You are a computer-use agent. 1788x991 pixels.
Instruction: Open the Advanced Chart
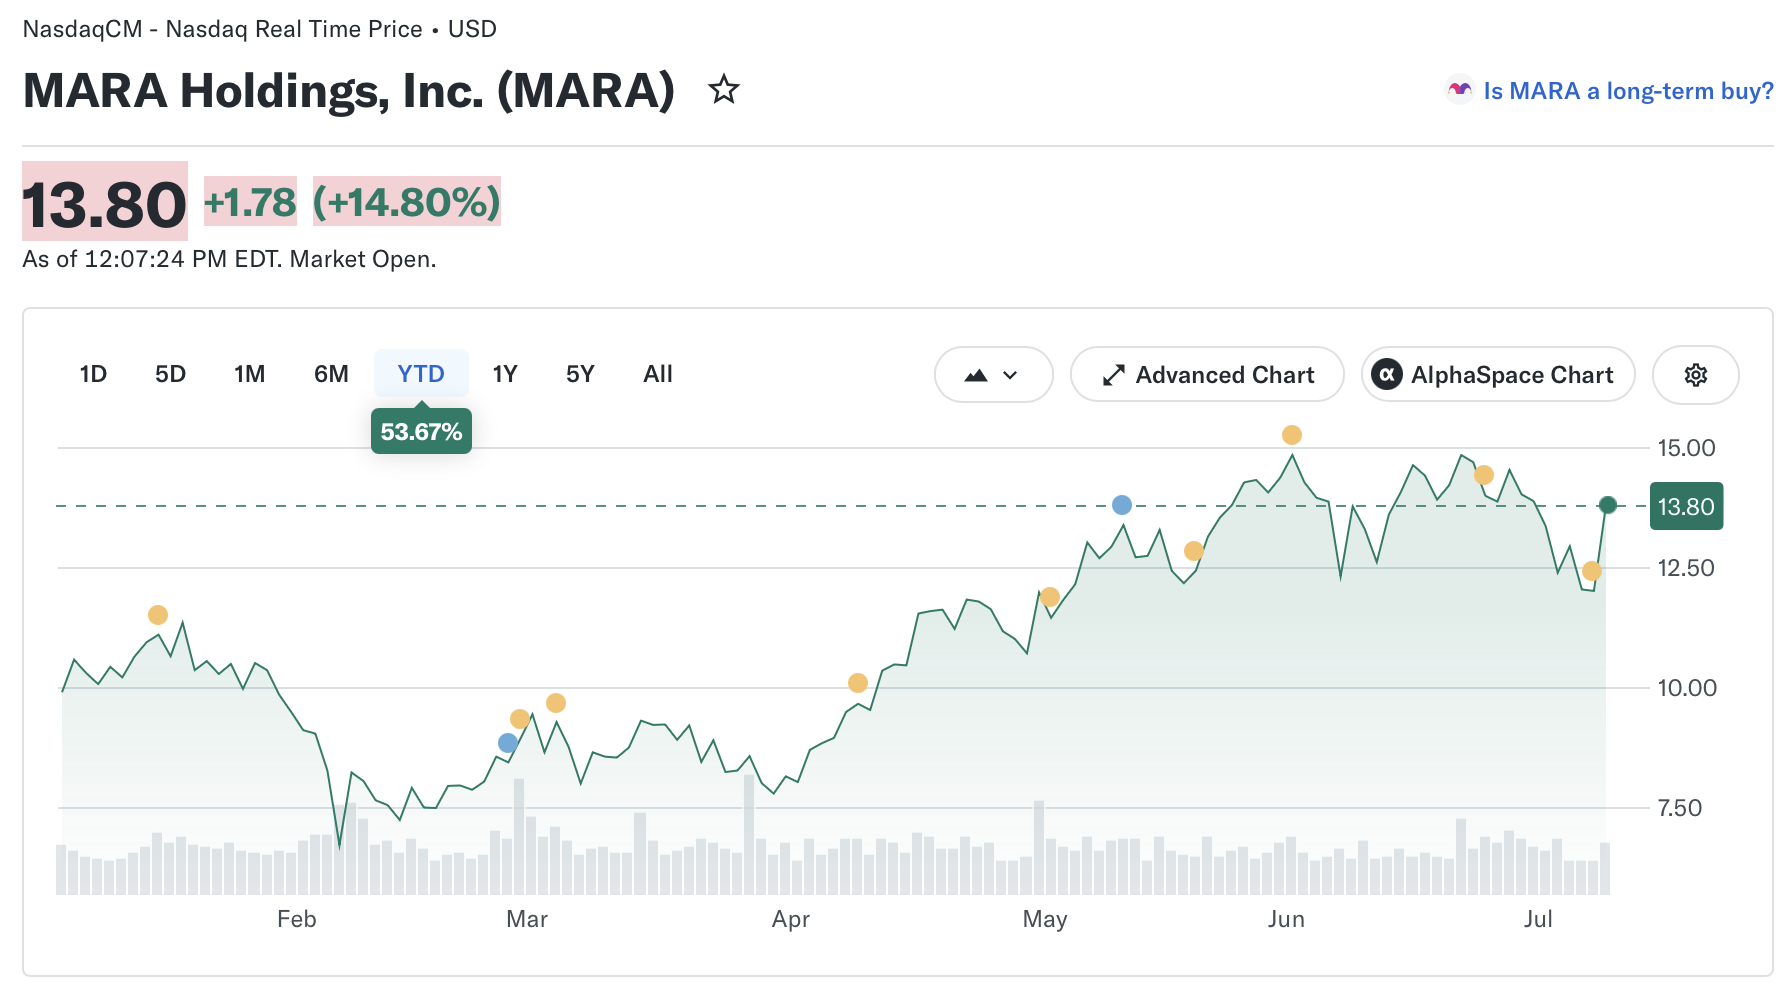tap(1207, 375)
